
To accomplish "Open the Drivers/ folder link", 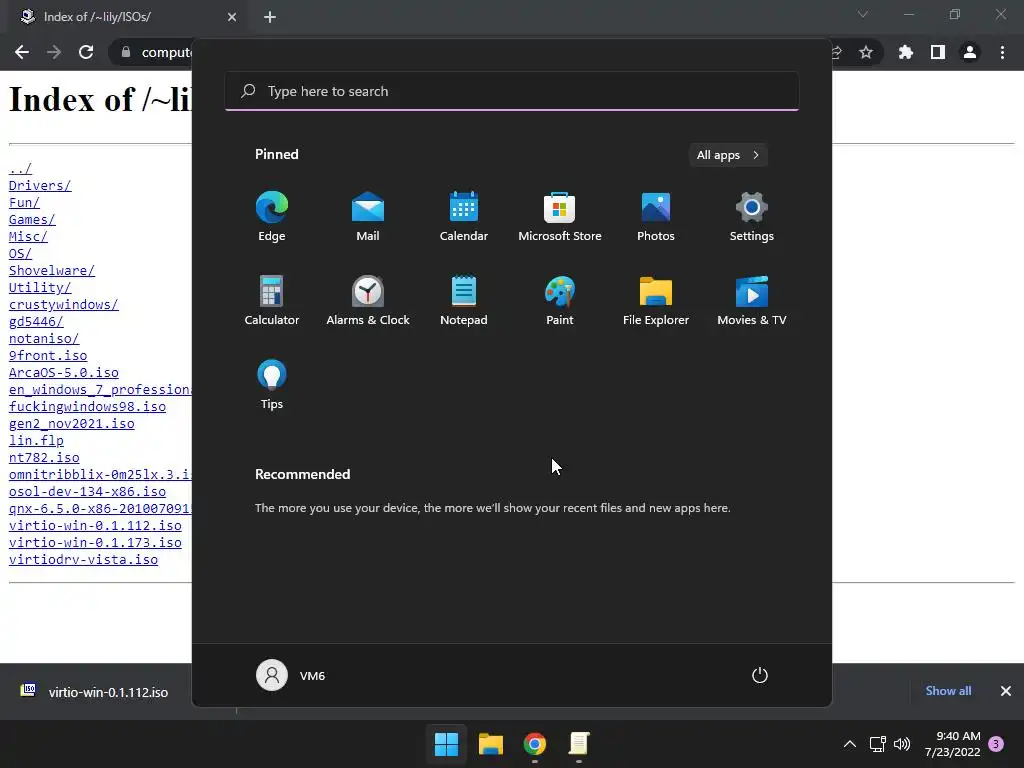I will pos(40,185).
